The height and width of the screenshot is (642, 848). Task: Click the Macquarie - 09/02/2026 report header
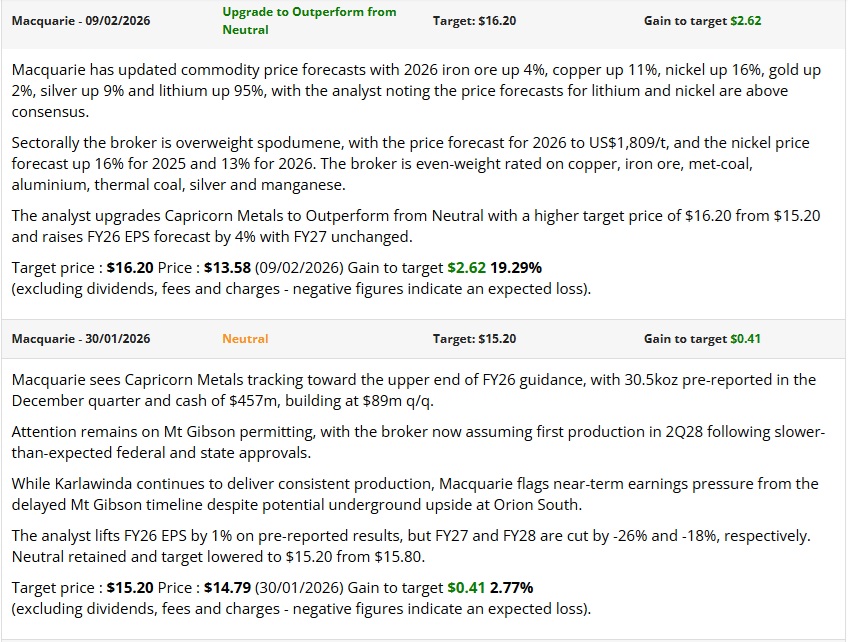pyautogui.click(x=81, y=21)
